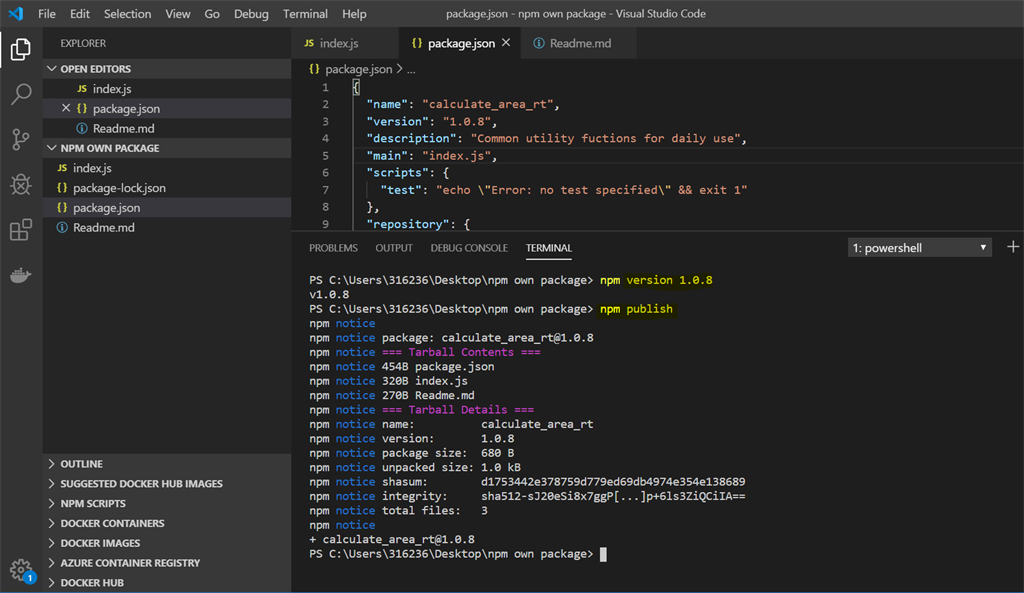1024x593 pixels.
Task: Open the terminal shell selector dropdown
Action: point(918,247)
